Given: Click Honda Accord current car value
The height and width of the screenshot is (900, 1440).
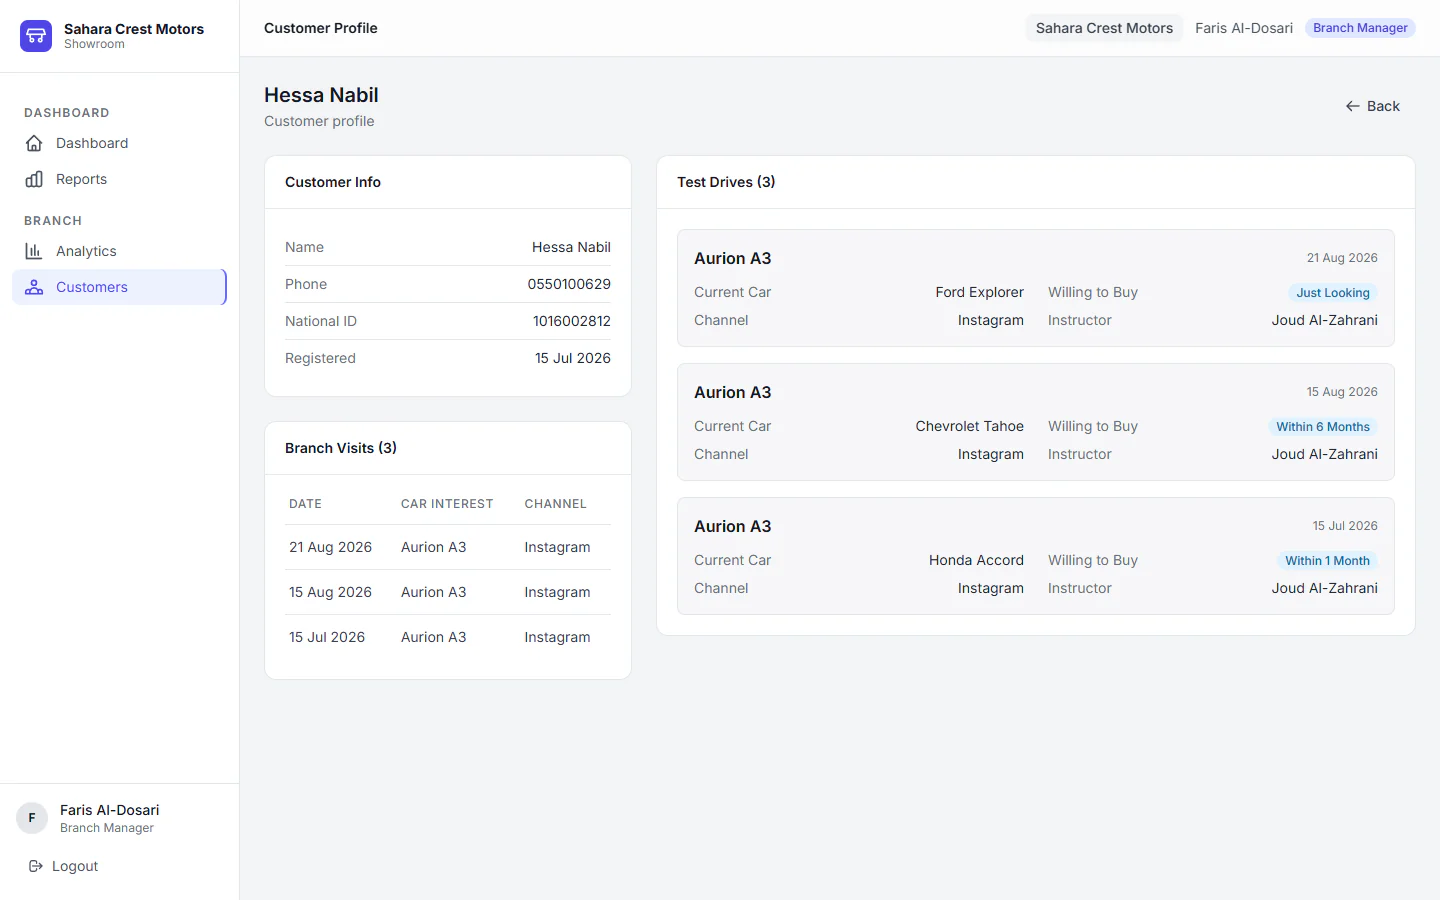Looking at the screenshot, I should click(976, 560).
